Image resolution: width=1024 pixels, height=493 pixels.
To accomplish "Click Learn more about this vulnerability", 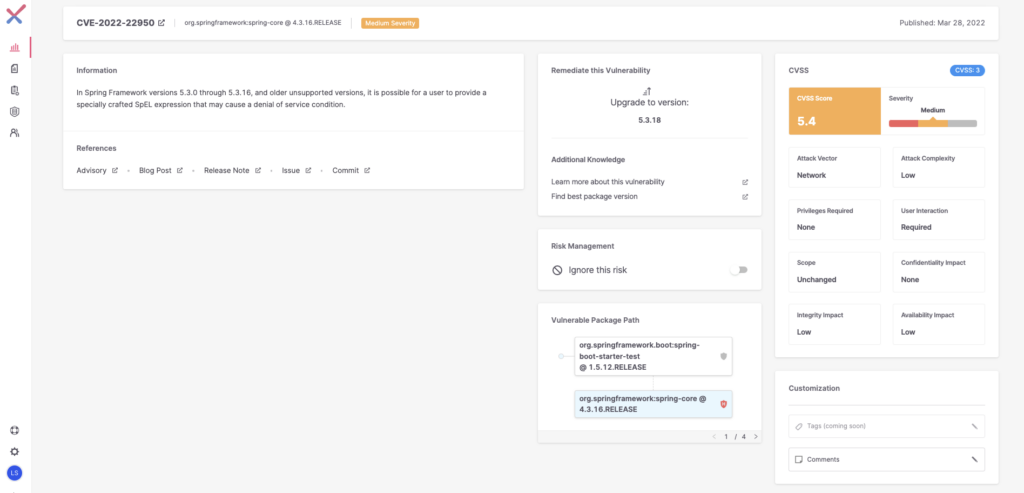I will (x=608, y=182).
